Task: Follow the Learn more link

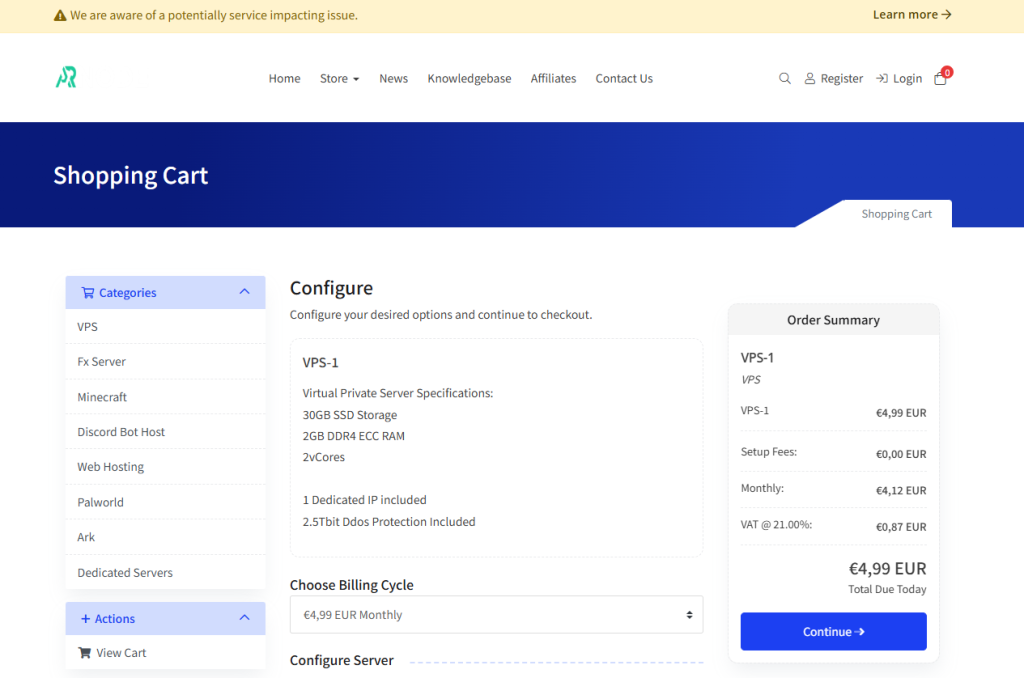Action: [x=911, y=15]
